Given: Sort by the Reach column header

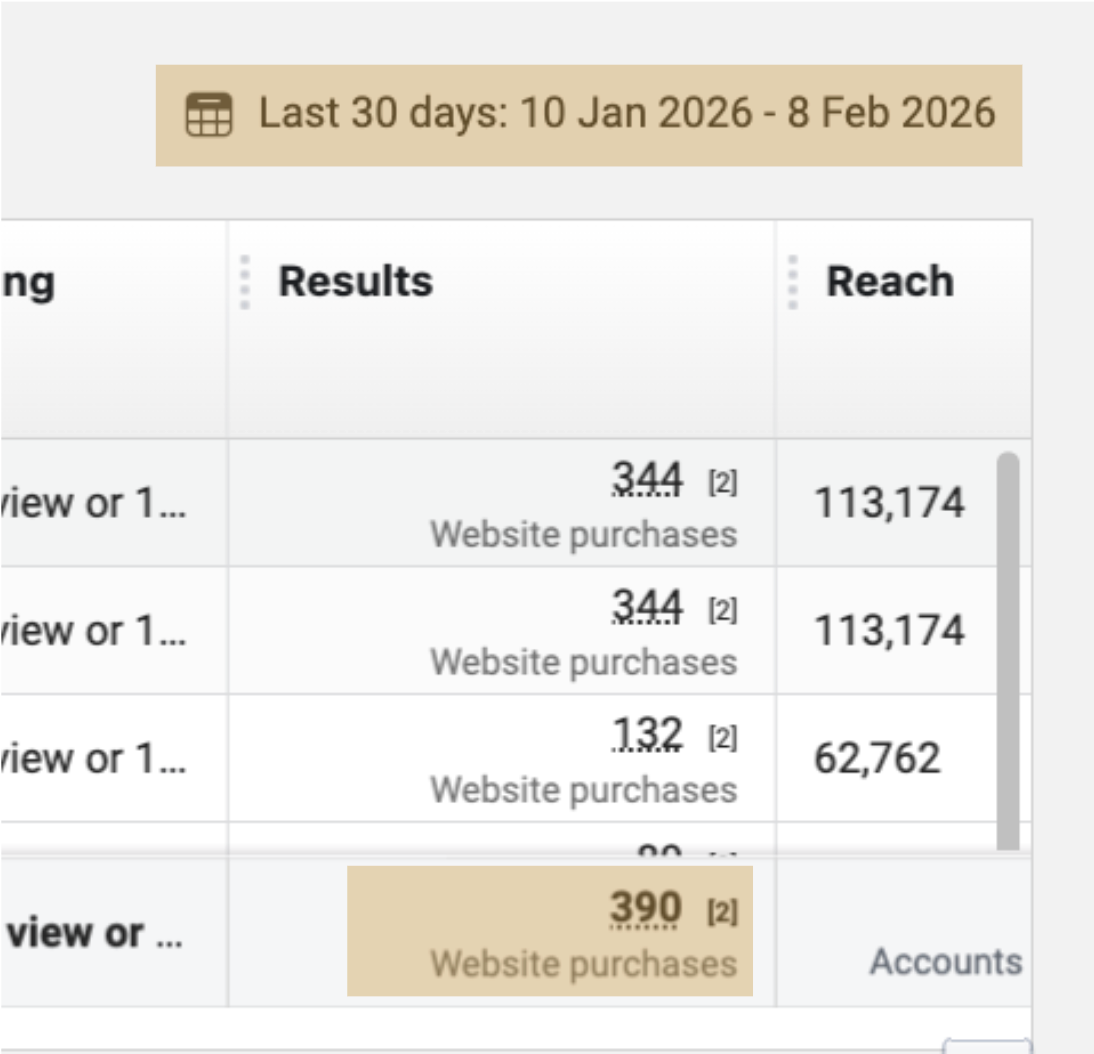Looking at the screenshot, I should 889,282.
